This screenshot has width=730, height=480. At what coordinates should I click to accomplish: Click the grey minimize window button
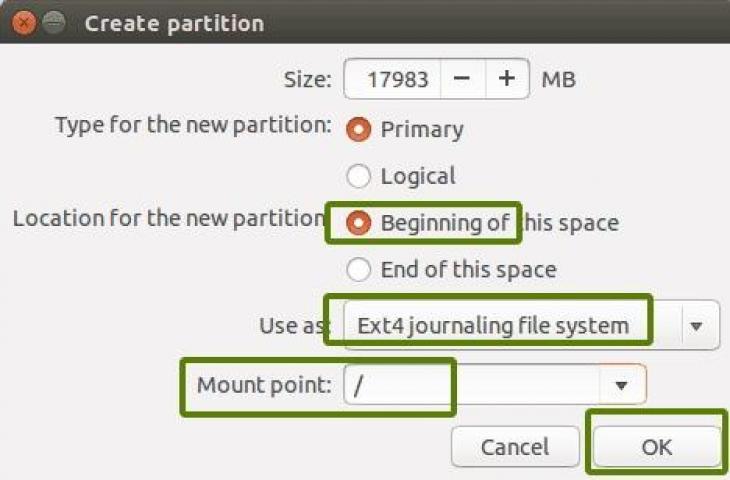click(54, 22)
